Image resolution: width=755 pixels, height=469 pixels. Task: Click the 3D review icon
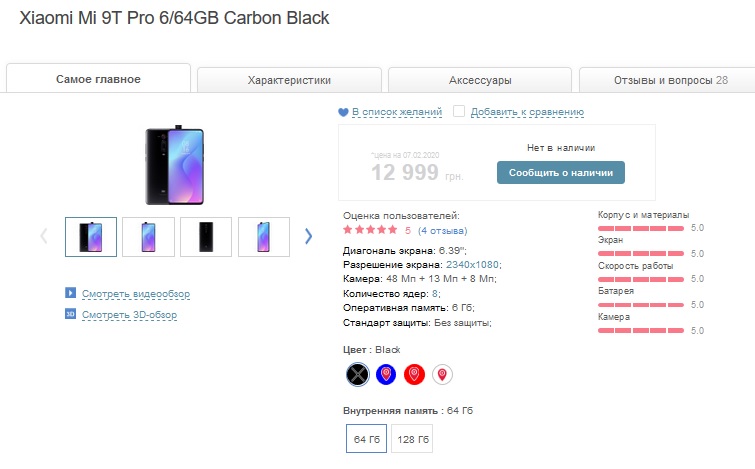tap(71, 314)
